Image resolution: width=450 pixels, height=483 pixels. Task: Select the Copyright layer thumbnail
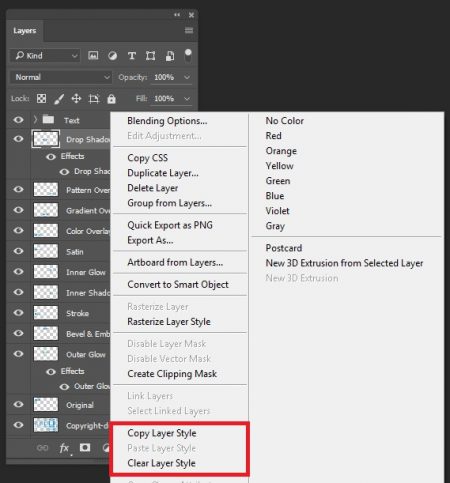(46, 425)
